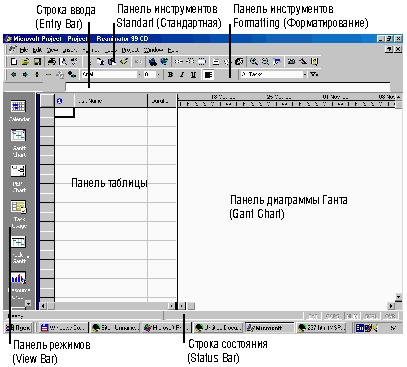Screen dimensions: 407x367
Task: Switch to Task Usage view in View Bar
Action: [x=19, y=214]
